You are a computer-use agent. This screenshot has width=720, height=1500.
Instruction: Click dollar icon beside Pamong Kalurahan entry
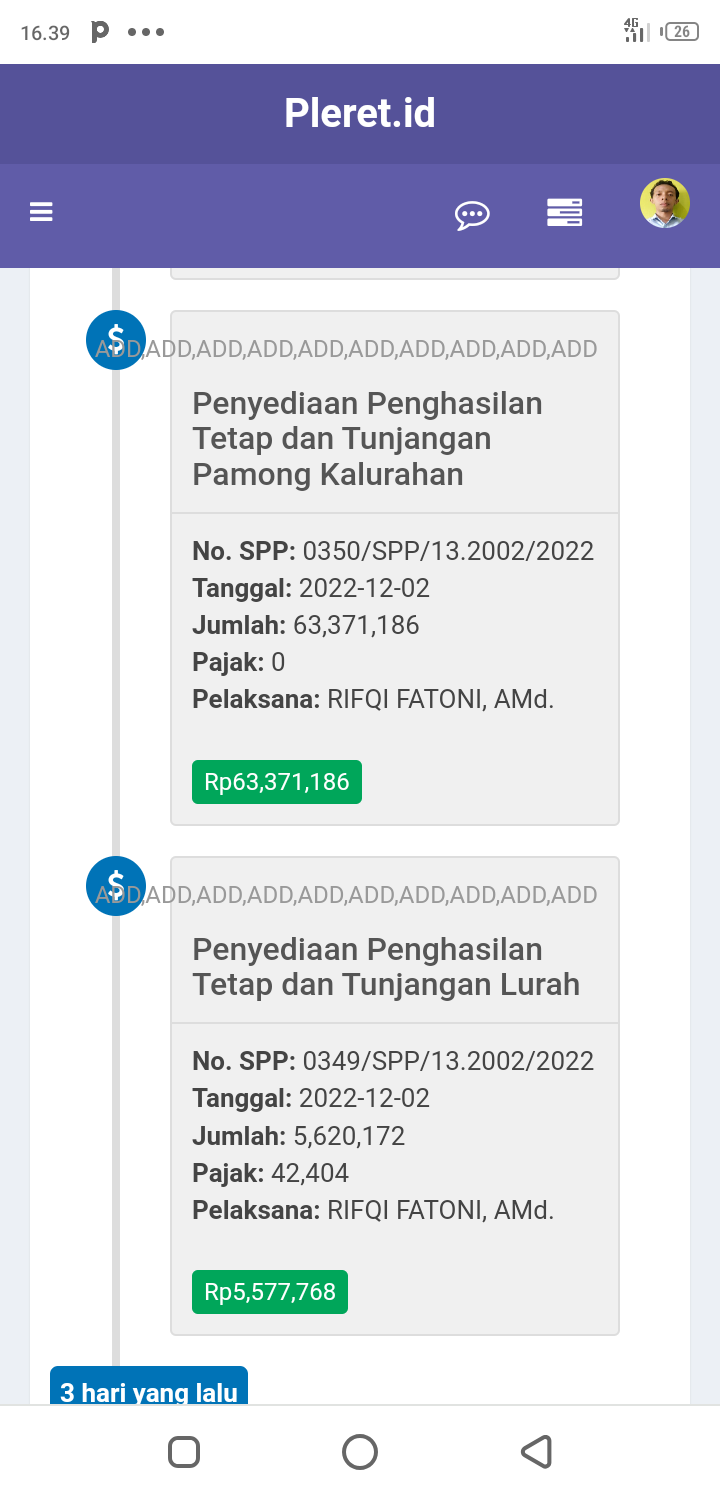[116, 340]
